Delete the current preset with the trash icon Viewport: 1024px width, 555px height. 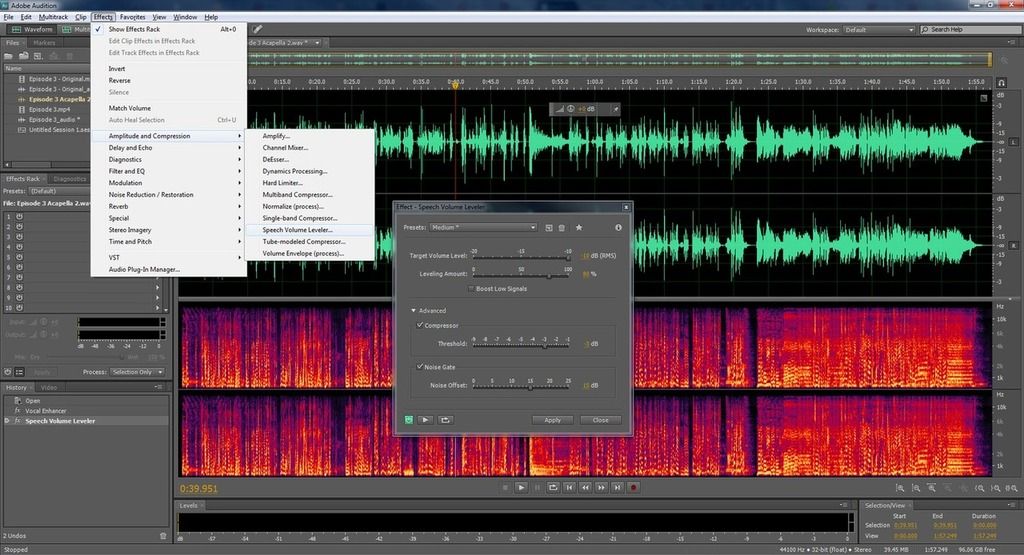pyautogui.click(x=562, y=228)
